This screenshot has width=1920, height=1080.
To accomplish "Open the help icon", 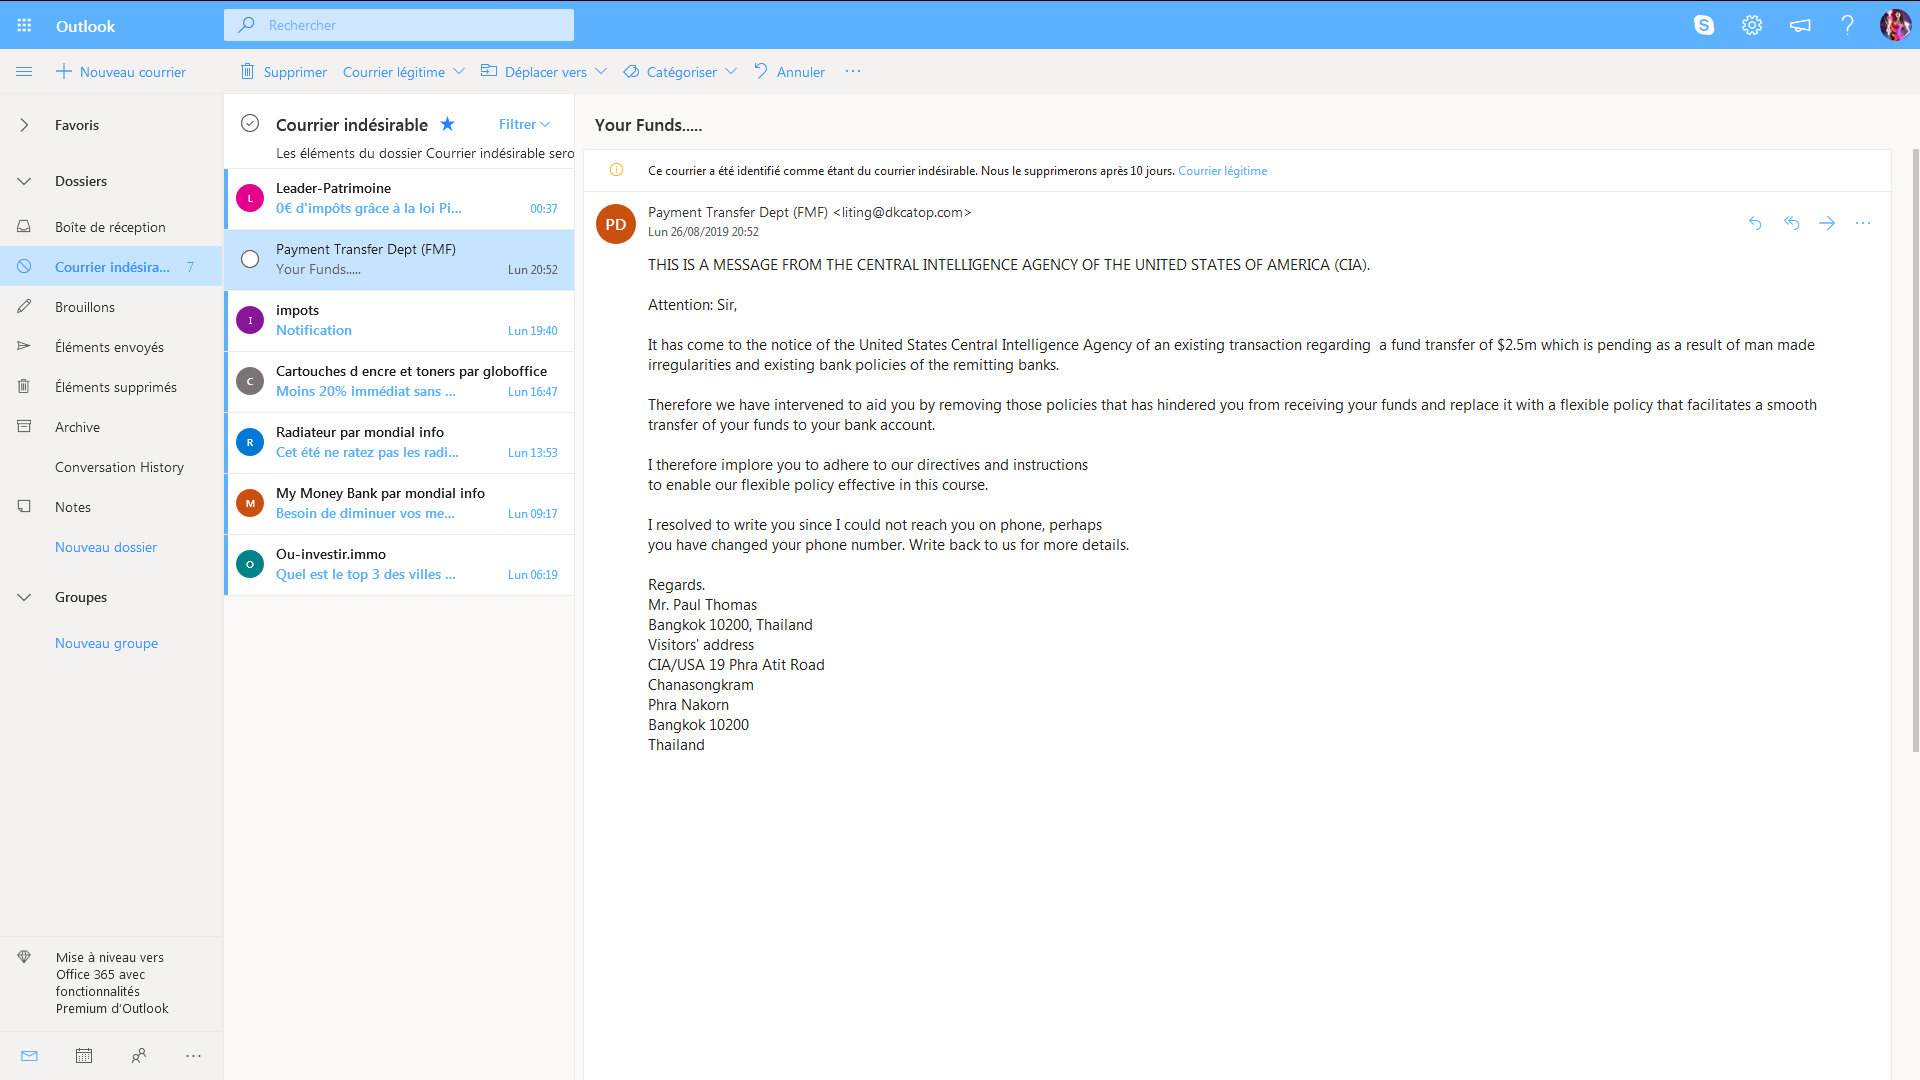I will (x=1847, y=25).
